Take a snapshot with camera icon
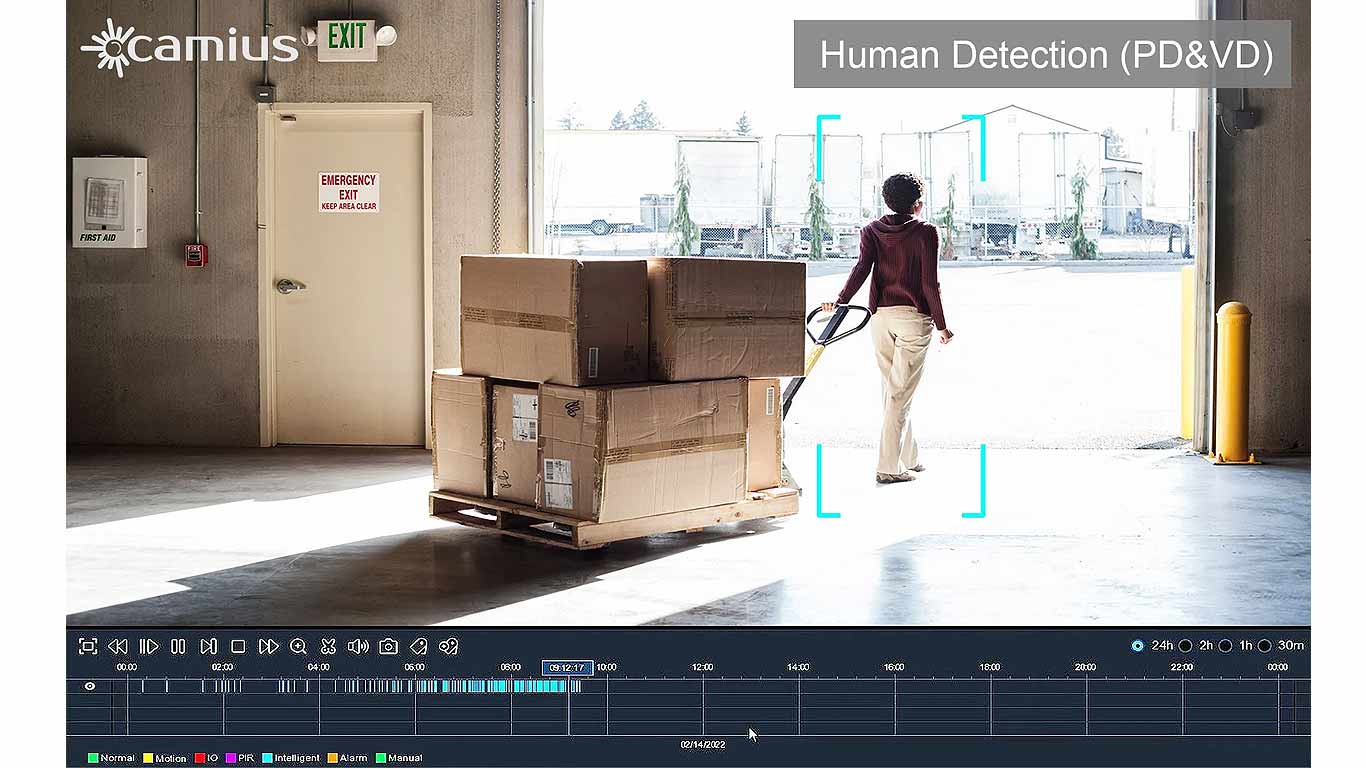The width and height of the screenshot is (1366, 768). [388, 647]
